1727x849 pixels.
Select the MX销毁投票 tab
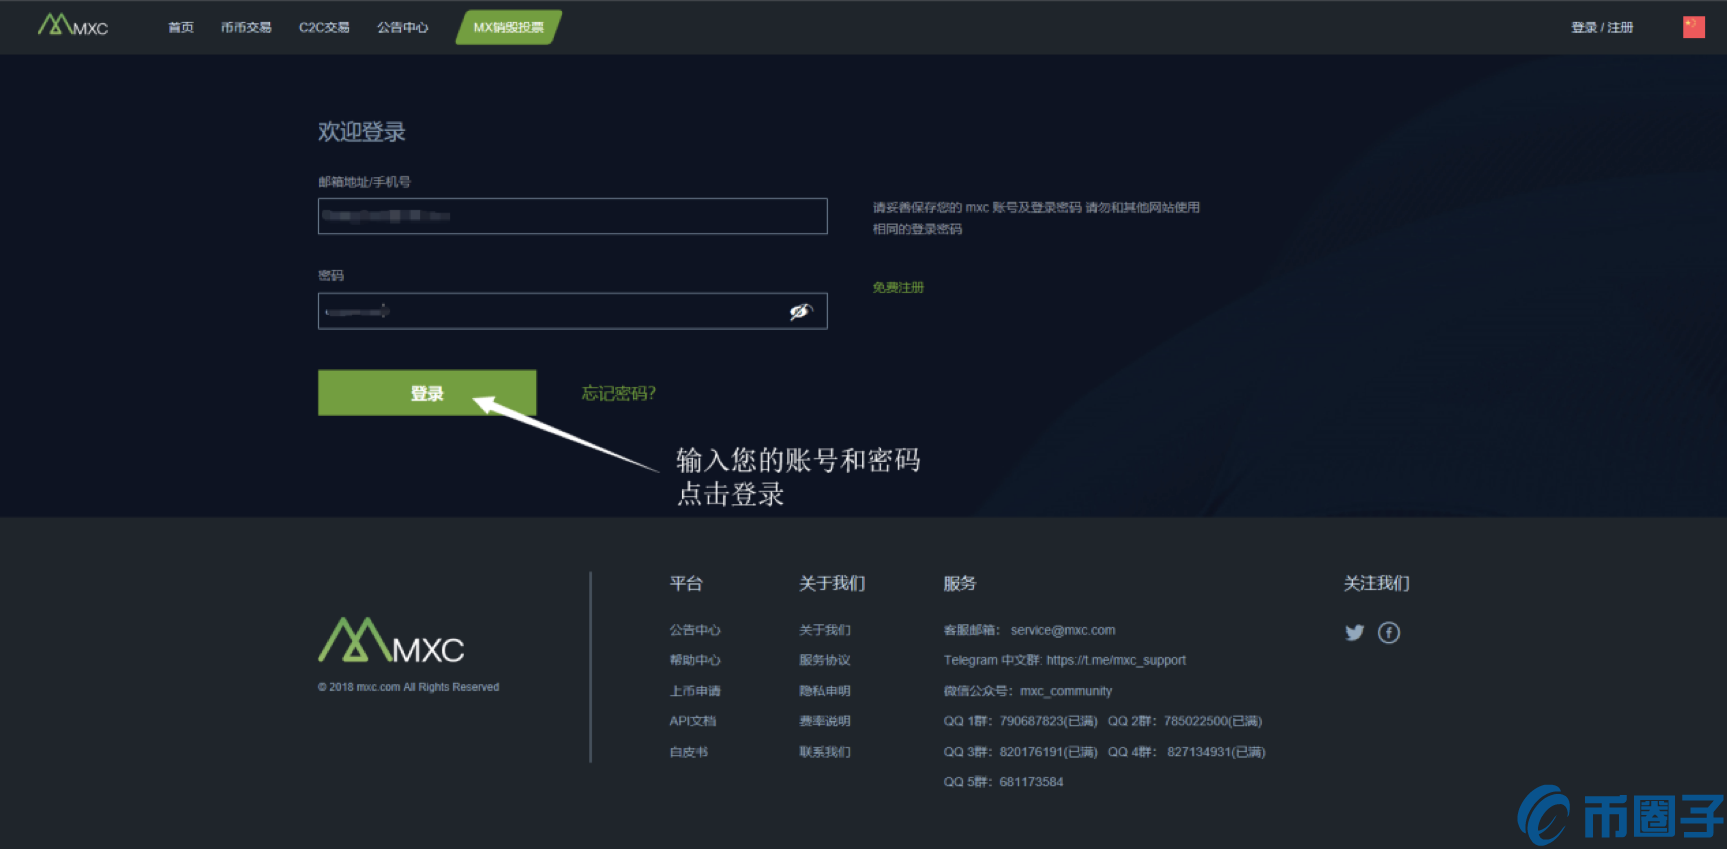(x=508, y=28)
